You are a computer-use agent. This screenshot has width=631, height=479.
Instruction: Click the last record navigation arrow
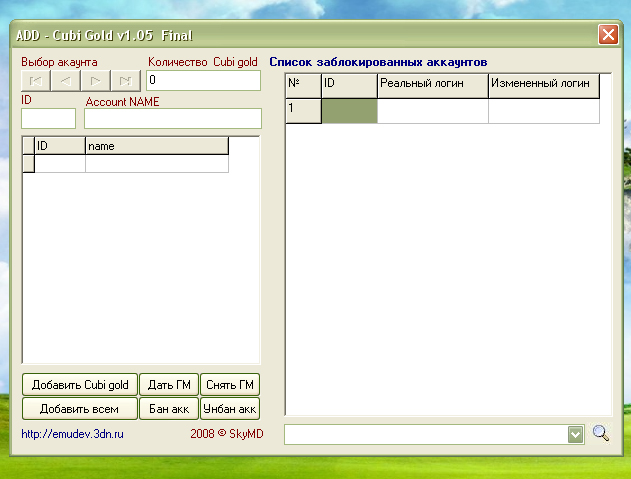(125, 81)
